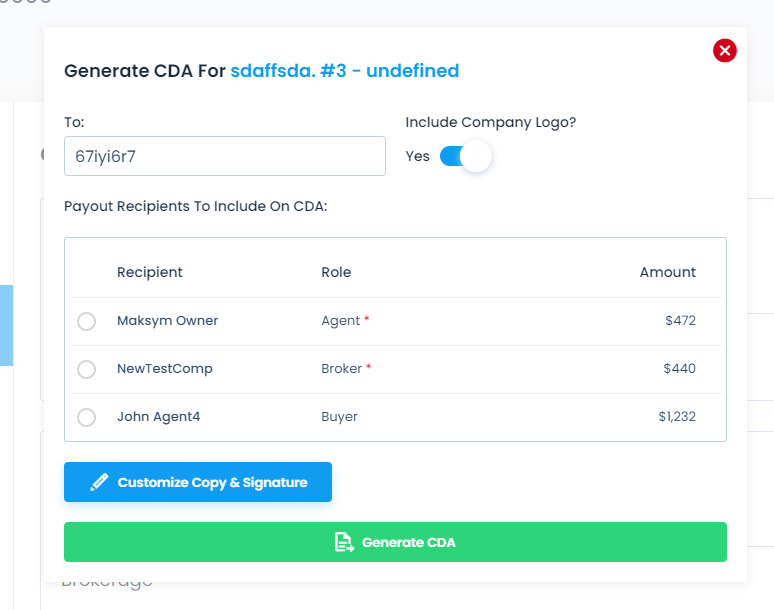Viewport: 774px width, 610px height.
Task: Click the pencil icon on Customize button
Action: pyautogui.click(x=99, y=482)
